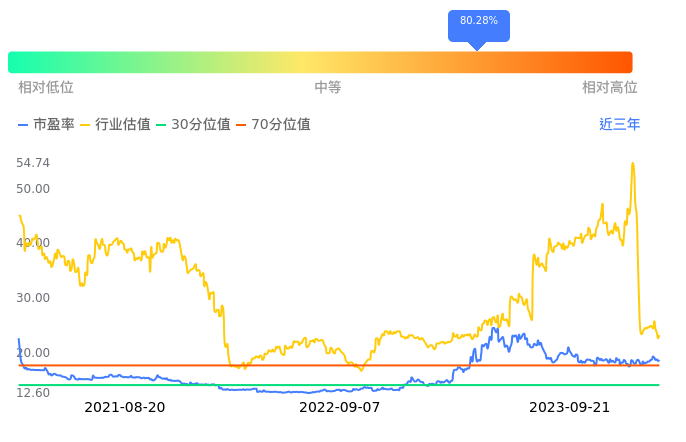Click the green-to-orange valuation gradient bar
686x442 pixels.
pyautogui.click(x=320, y=62)
